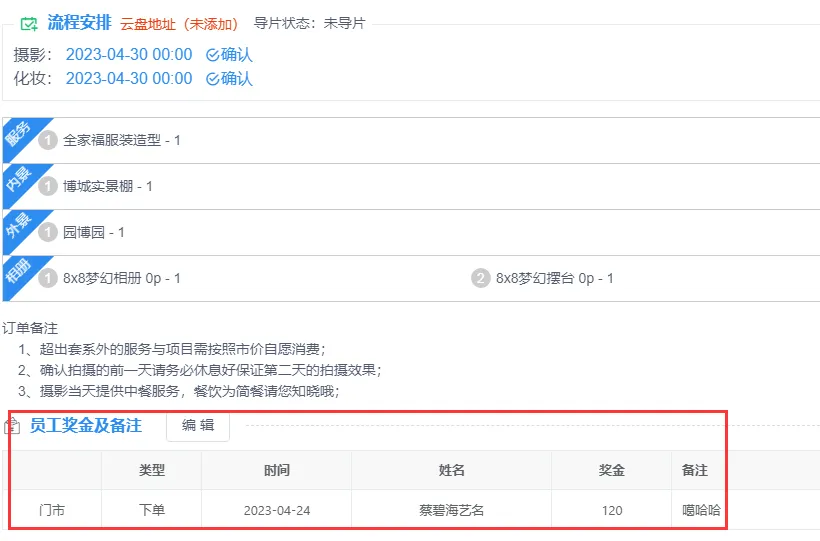Click the 编辑 button for employee bonus
This screenshot has width=820, height=541.
click(x=198, y=425)
